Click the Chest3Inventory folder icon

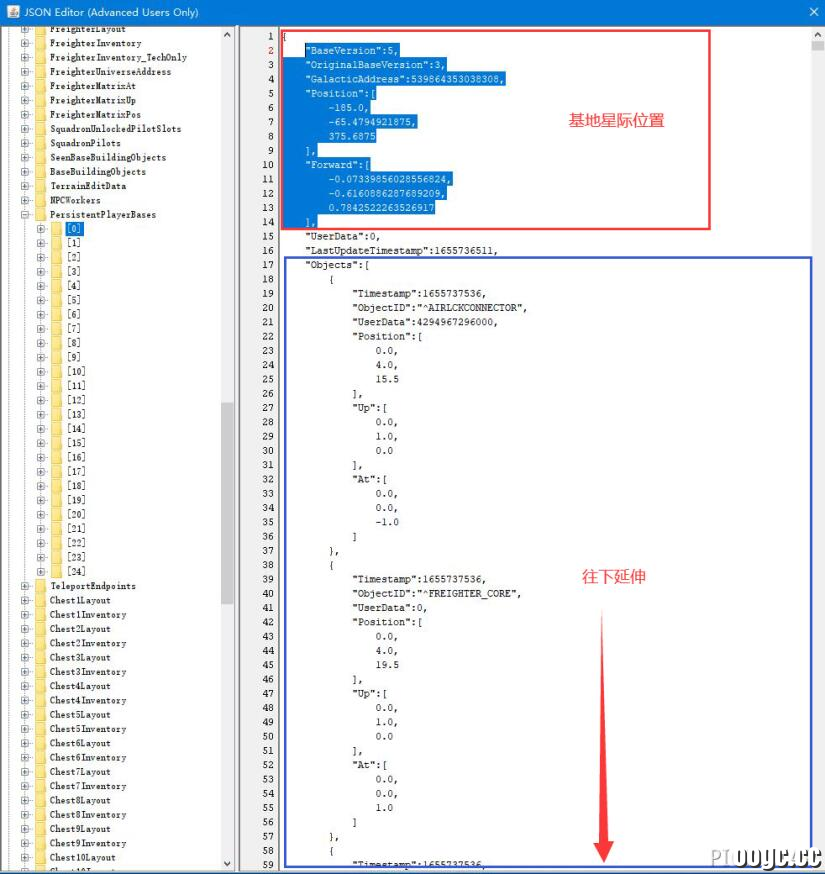coord(40,672)
